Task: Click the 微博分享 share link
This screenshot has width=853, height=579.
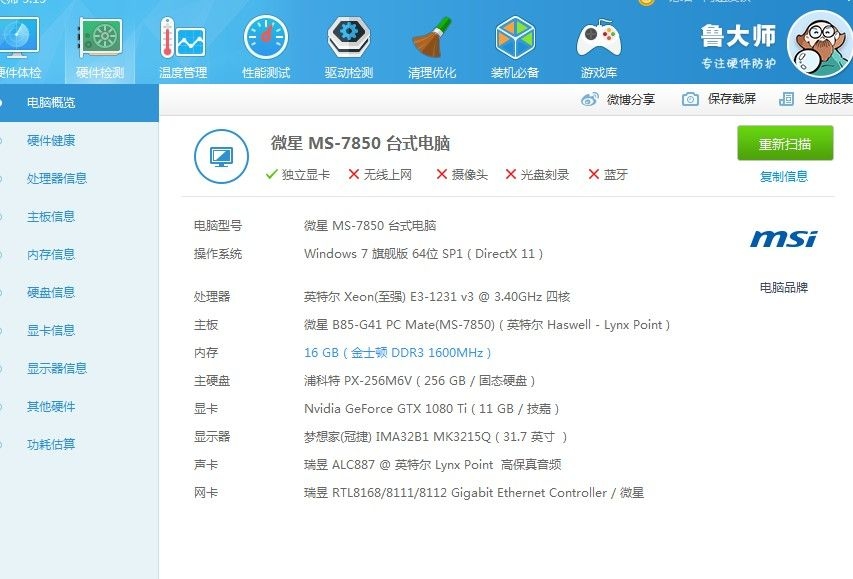Action: pos(631,100)
